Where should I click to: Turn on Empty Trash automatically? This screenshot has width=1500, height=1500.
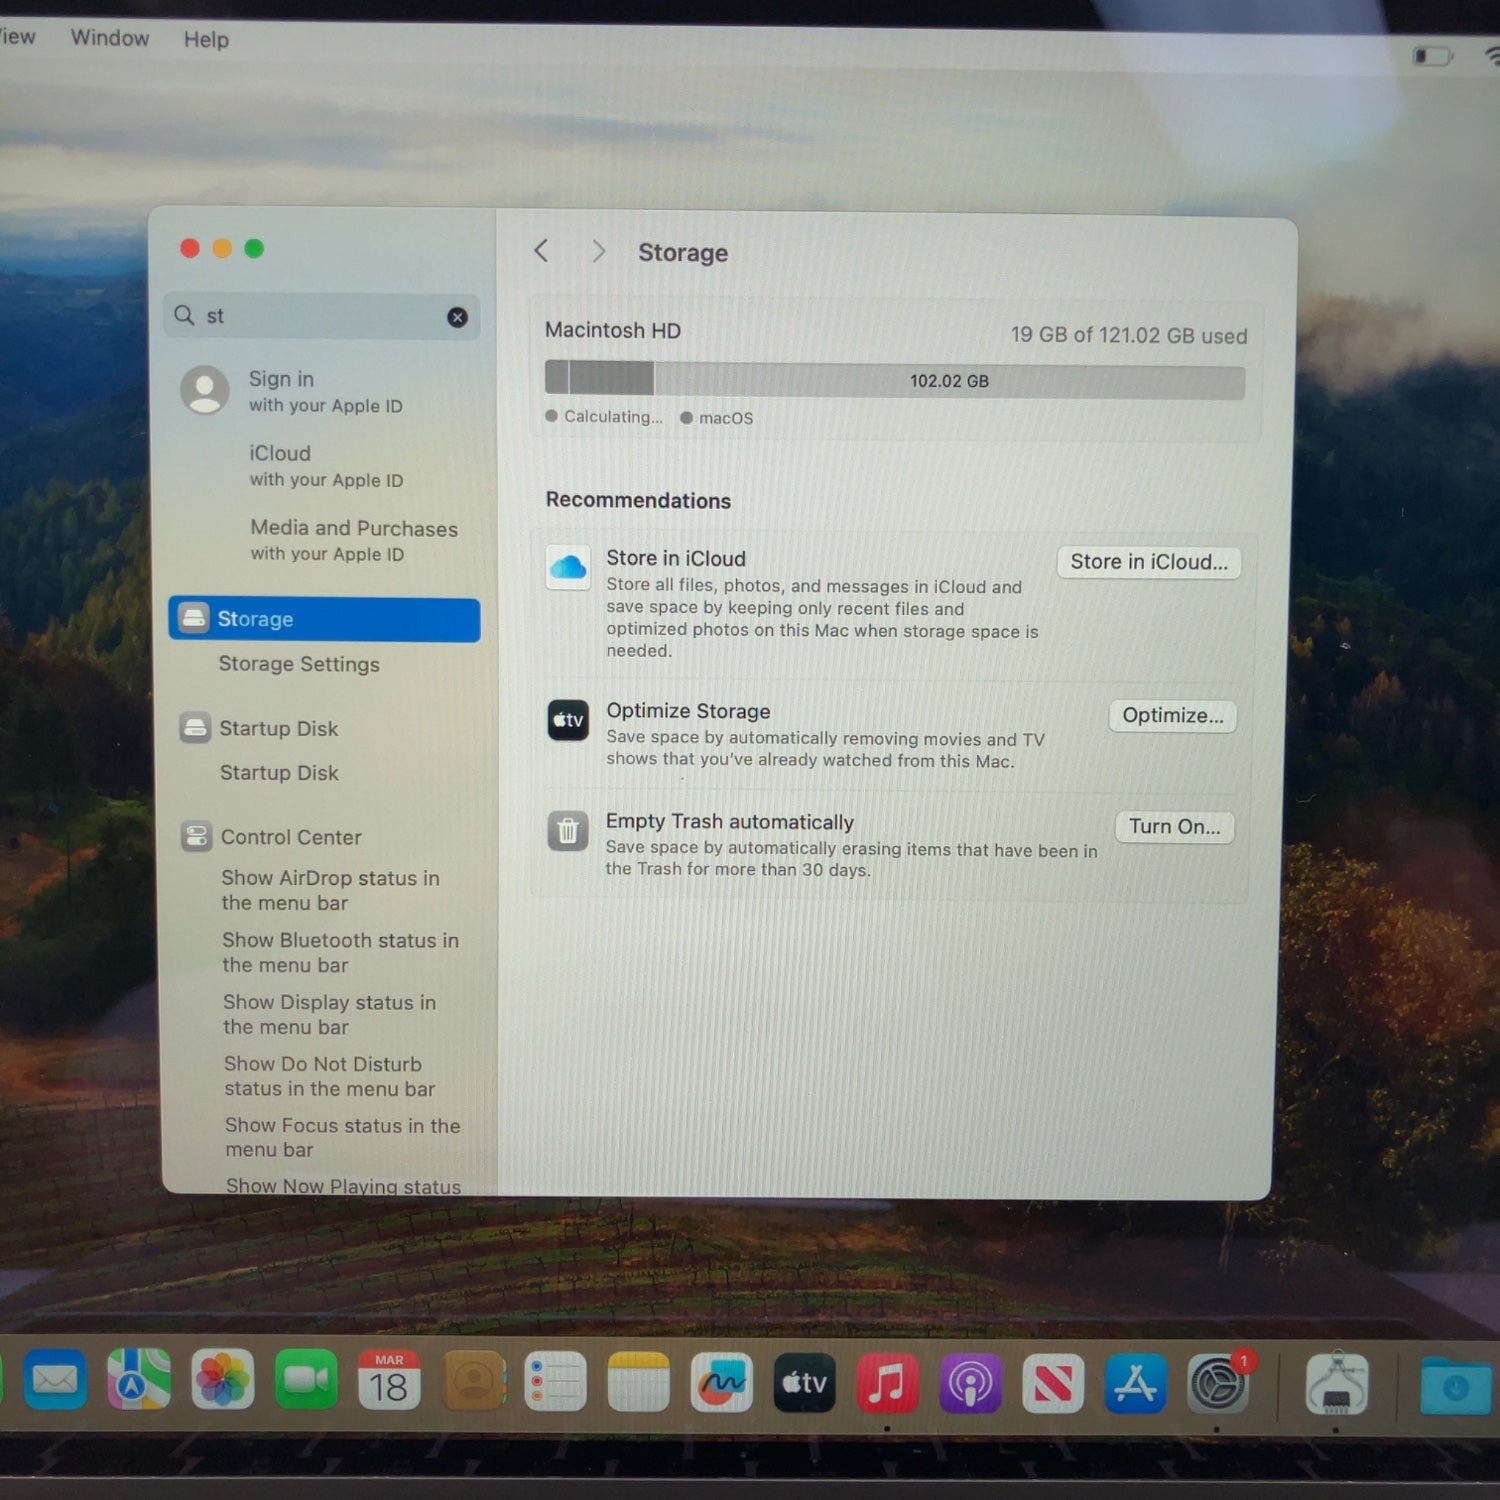pyautogui.click(x=1174, y=827)
